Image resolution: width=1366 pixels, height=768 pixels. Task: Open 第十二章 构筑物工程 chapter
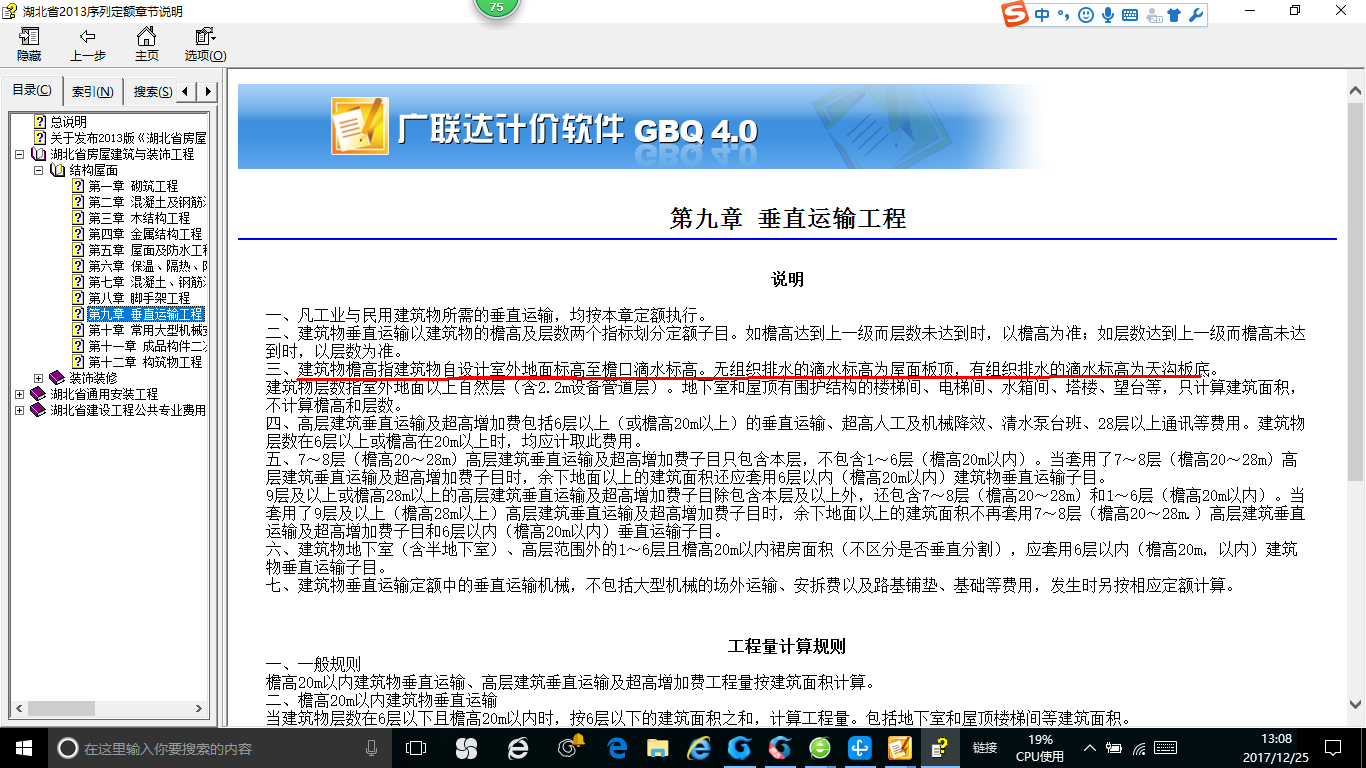pos(145,362)
